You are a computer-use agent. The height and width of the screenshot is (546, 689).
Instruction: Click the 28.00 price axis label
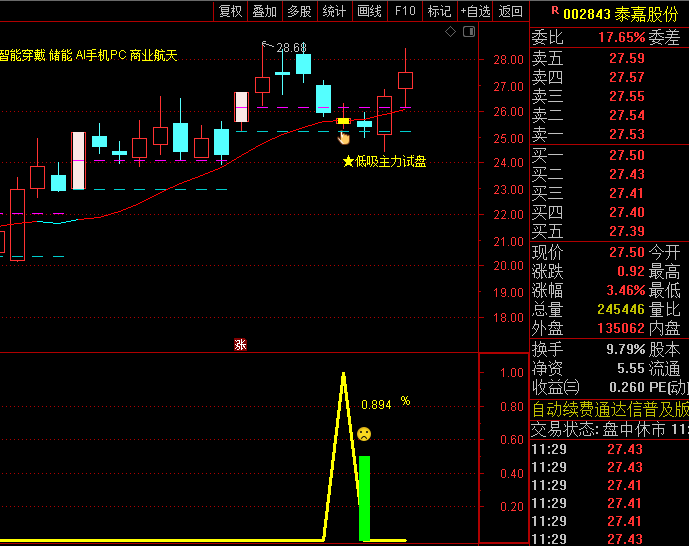(508, 60)
